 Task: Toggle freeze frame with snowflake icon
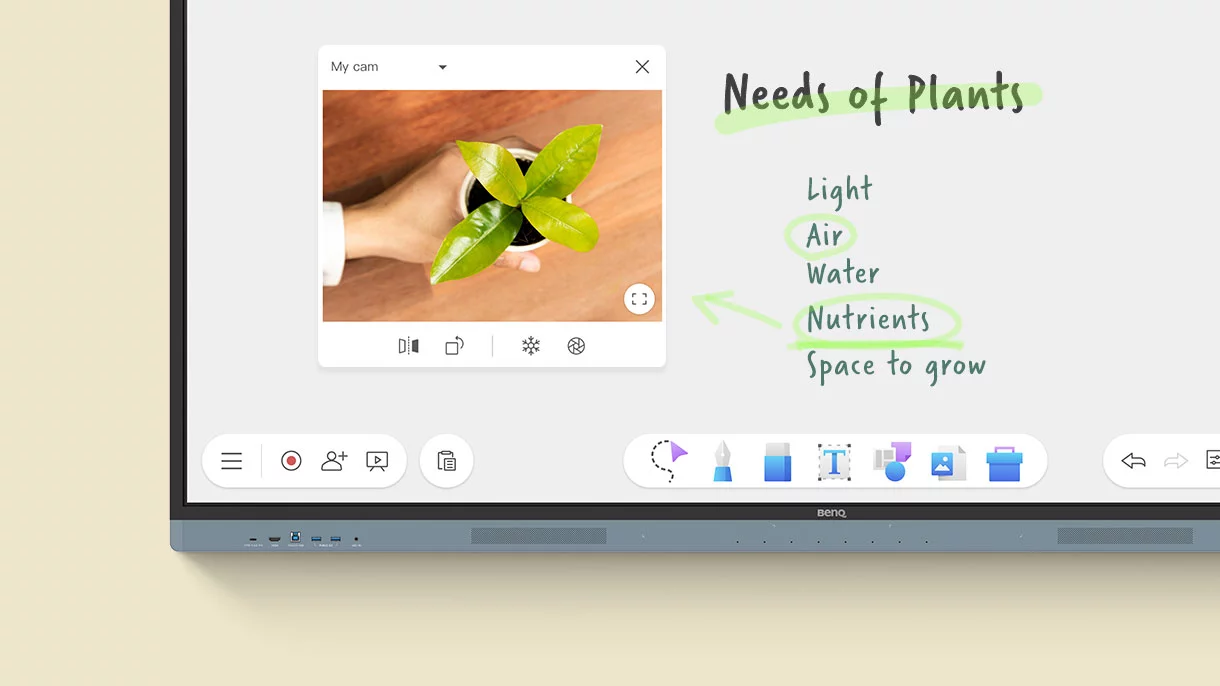click(x=531, y=346)
